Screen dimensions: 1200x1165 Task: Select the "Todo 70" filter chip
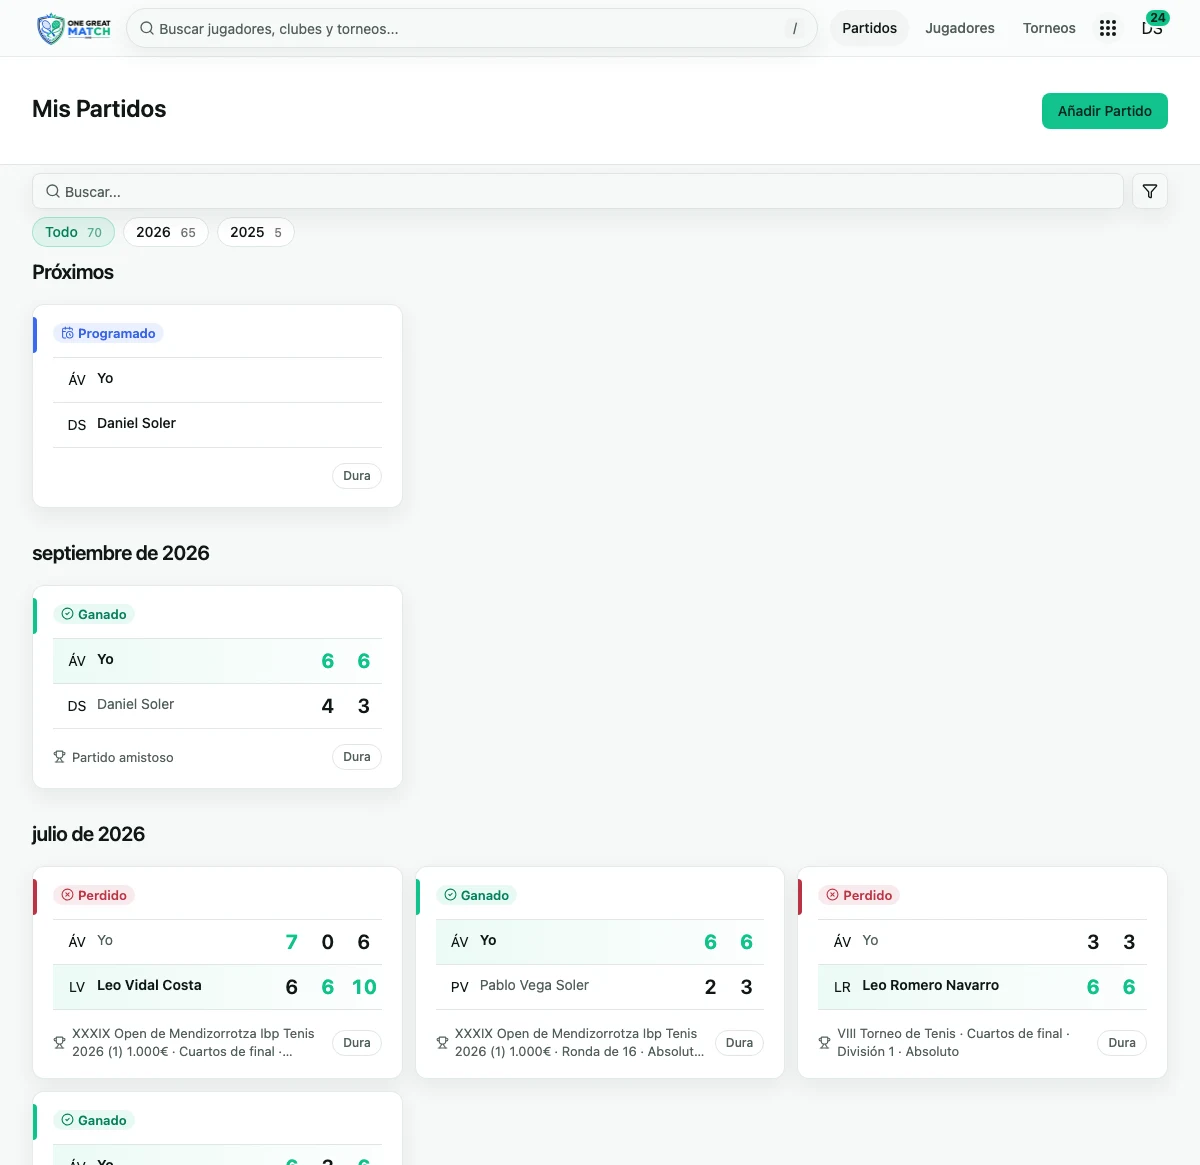pos(74,232)
